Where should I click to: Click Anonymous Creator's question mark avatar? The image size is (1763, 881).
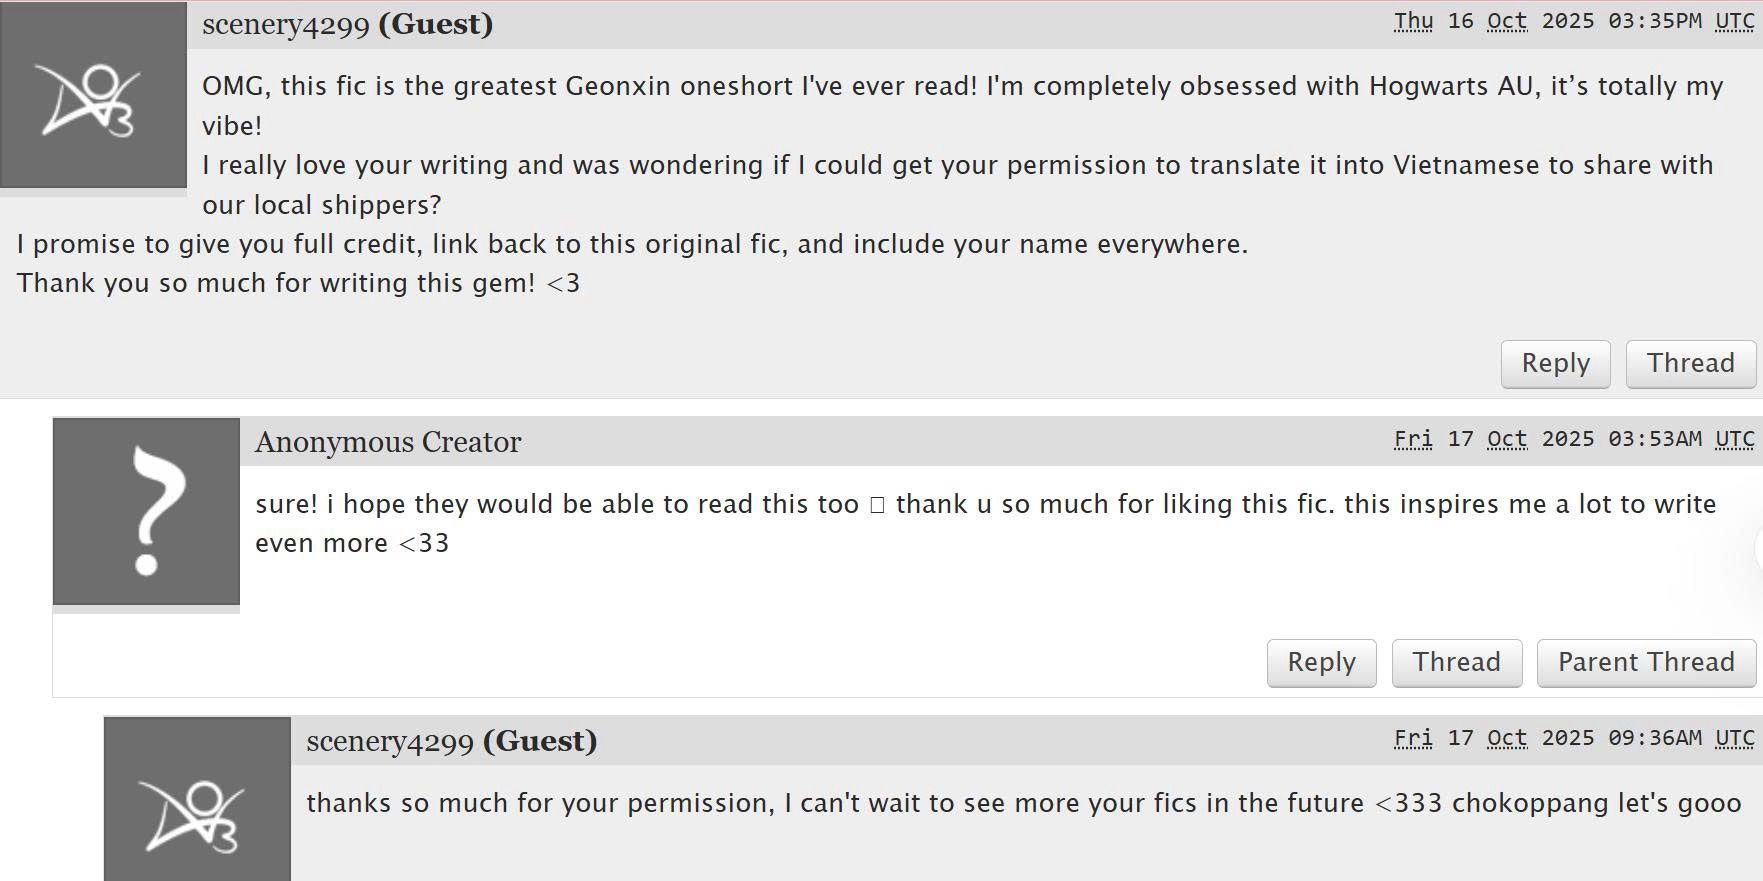tap(146, 511)
